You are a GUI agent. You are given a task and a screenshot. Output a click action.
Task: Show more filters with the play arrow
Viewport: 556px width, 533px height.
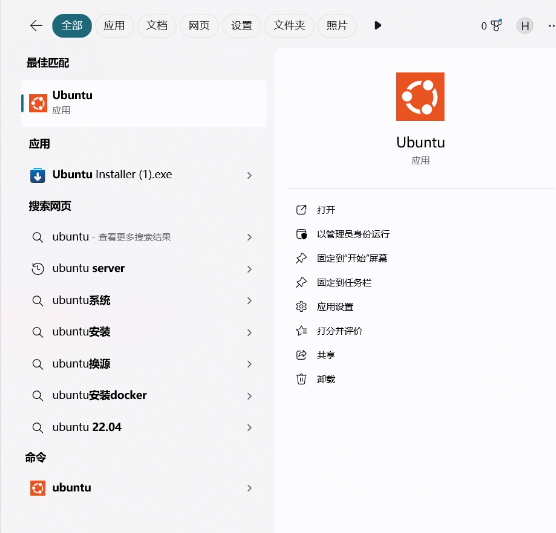[x=378, y=25]
